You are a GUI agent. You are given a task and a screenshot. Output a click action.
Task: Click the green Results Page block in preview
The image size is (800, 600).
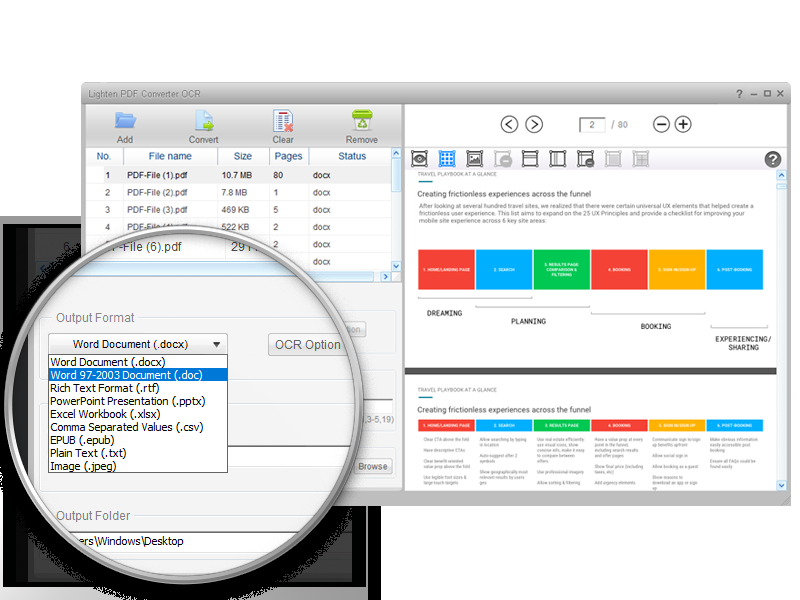[x=561, y=269]
